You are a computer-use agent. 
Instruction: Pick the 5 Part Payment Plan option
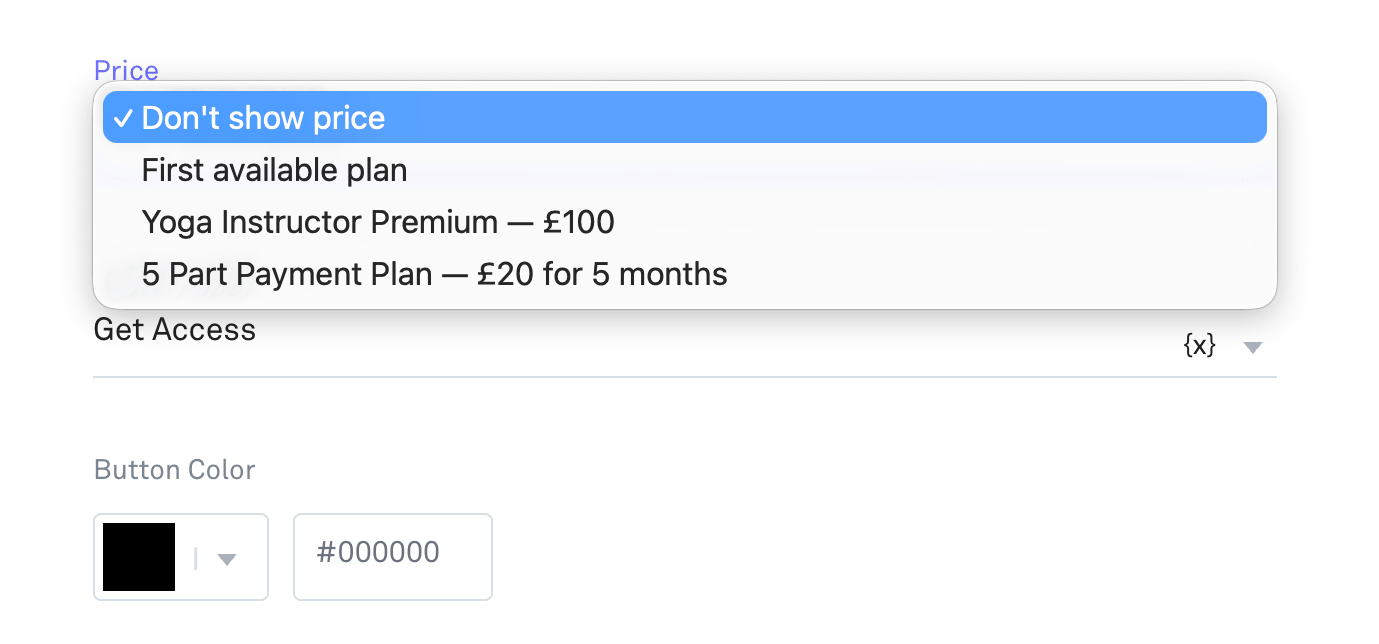click(685, 274)
